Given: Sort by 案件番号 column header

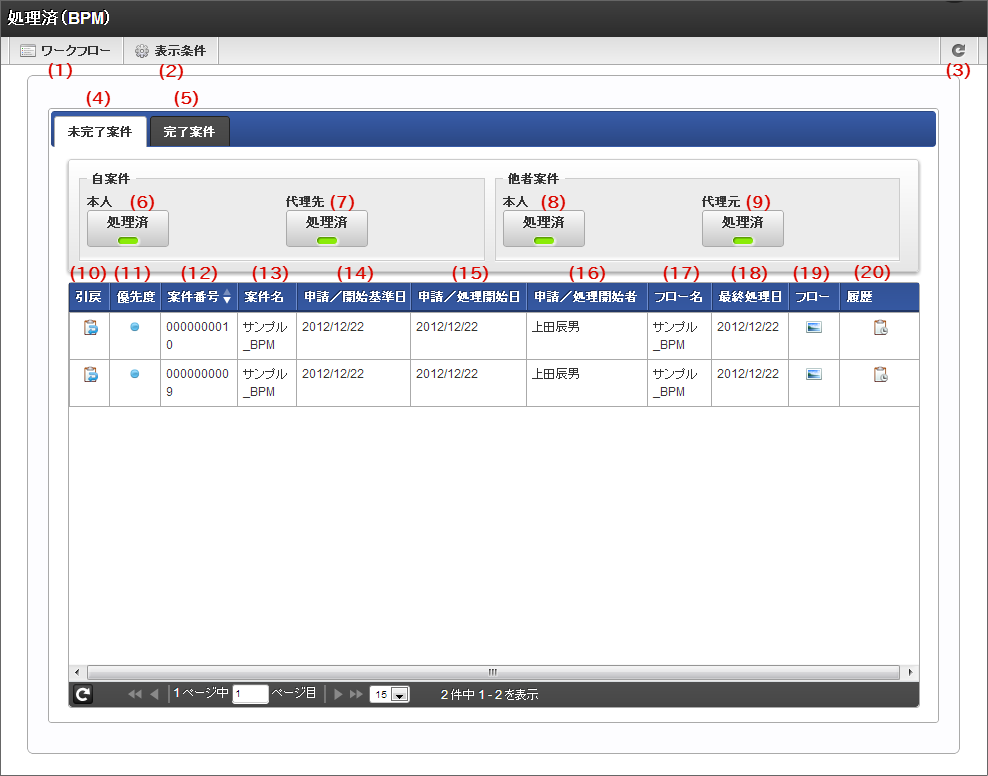Looking at the screenshot, I should pos(199,297).
